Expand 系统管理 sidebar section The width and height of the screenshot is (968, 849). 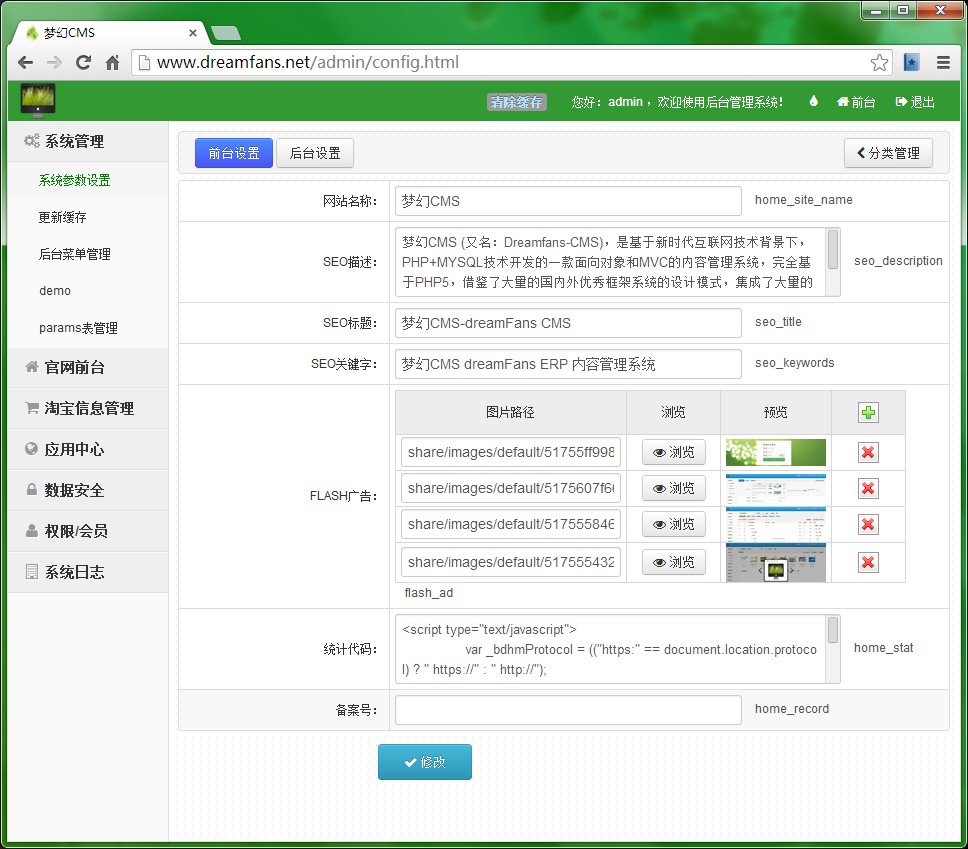click(x=88, y=141)
